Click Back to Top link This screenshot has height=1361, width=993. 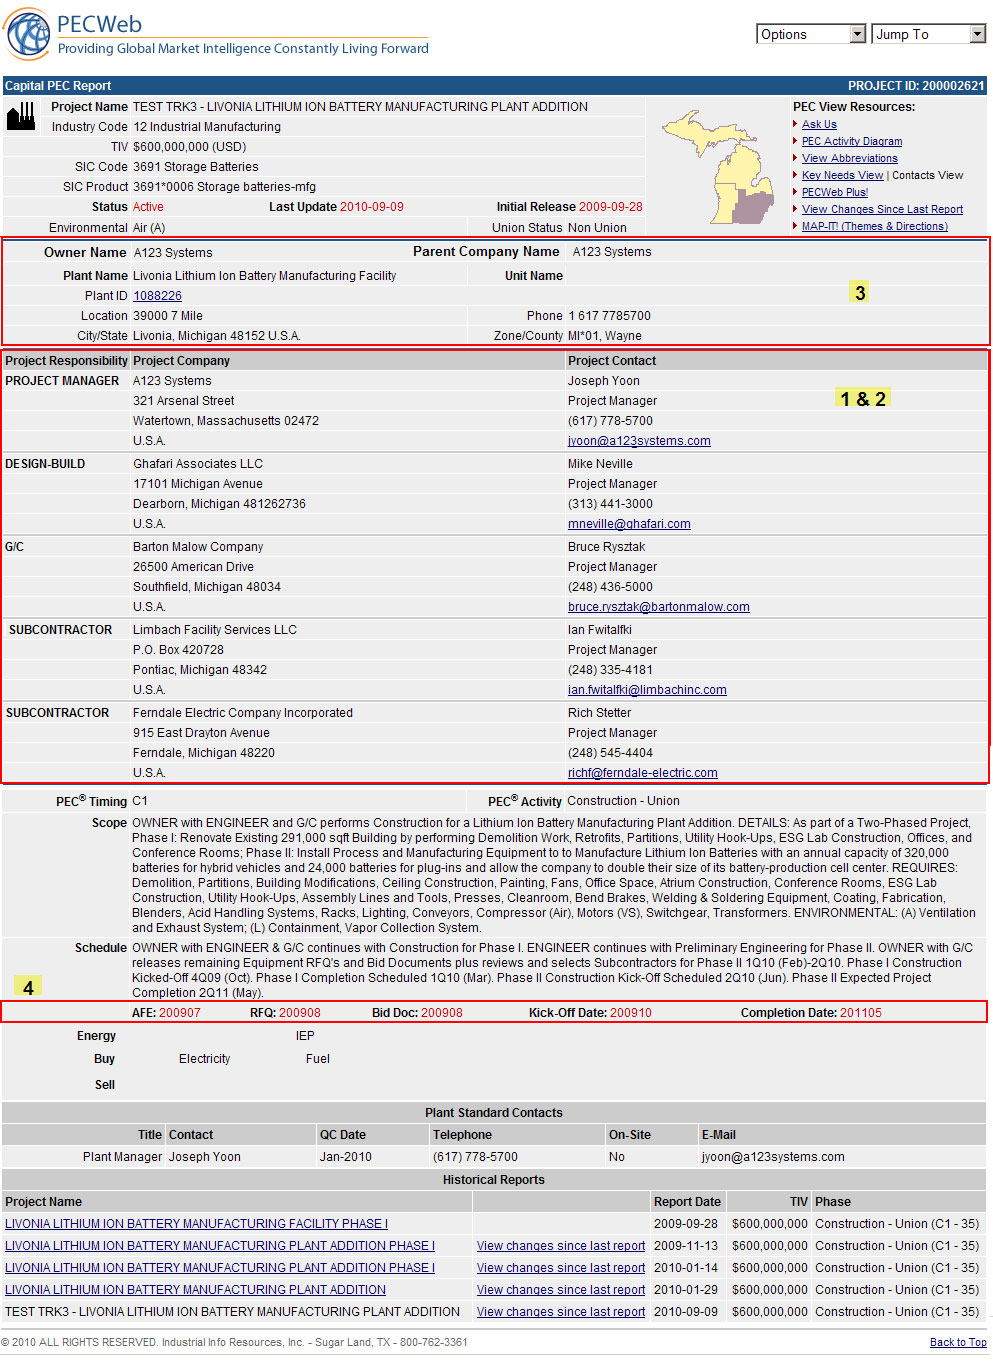point(957,1342)
